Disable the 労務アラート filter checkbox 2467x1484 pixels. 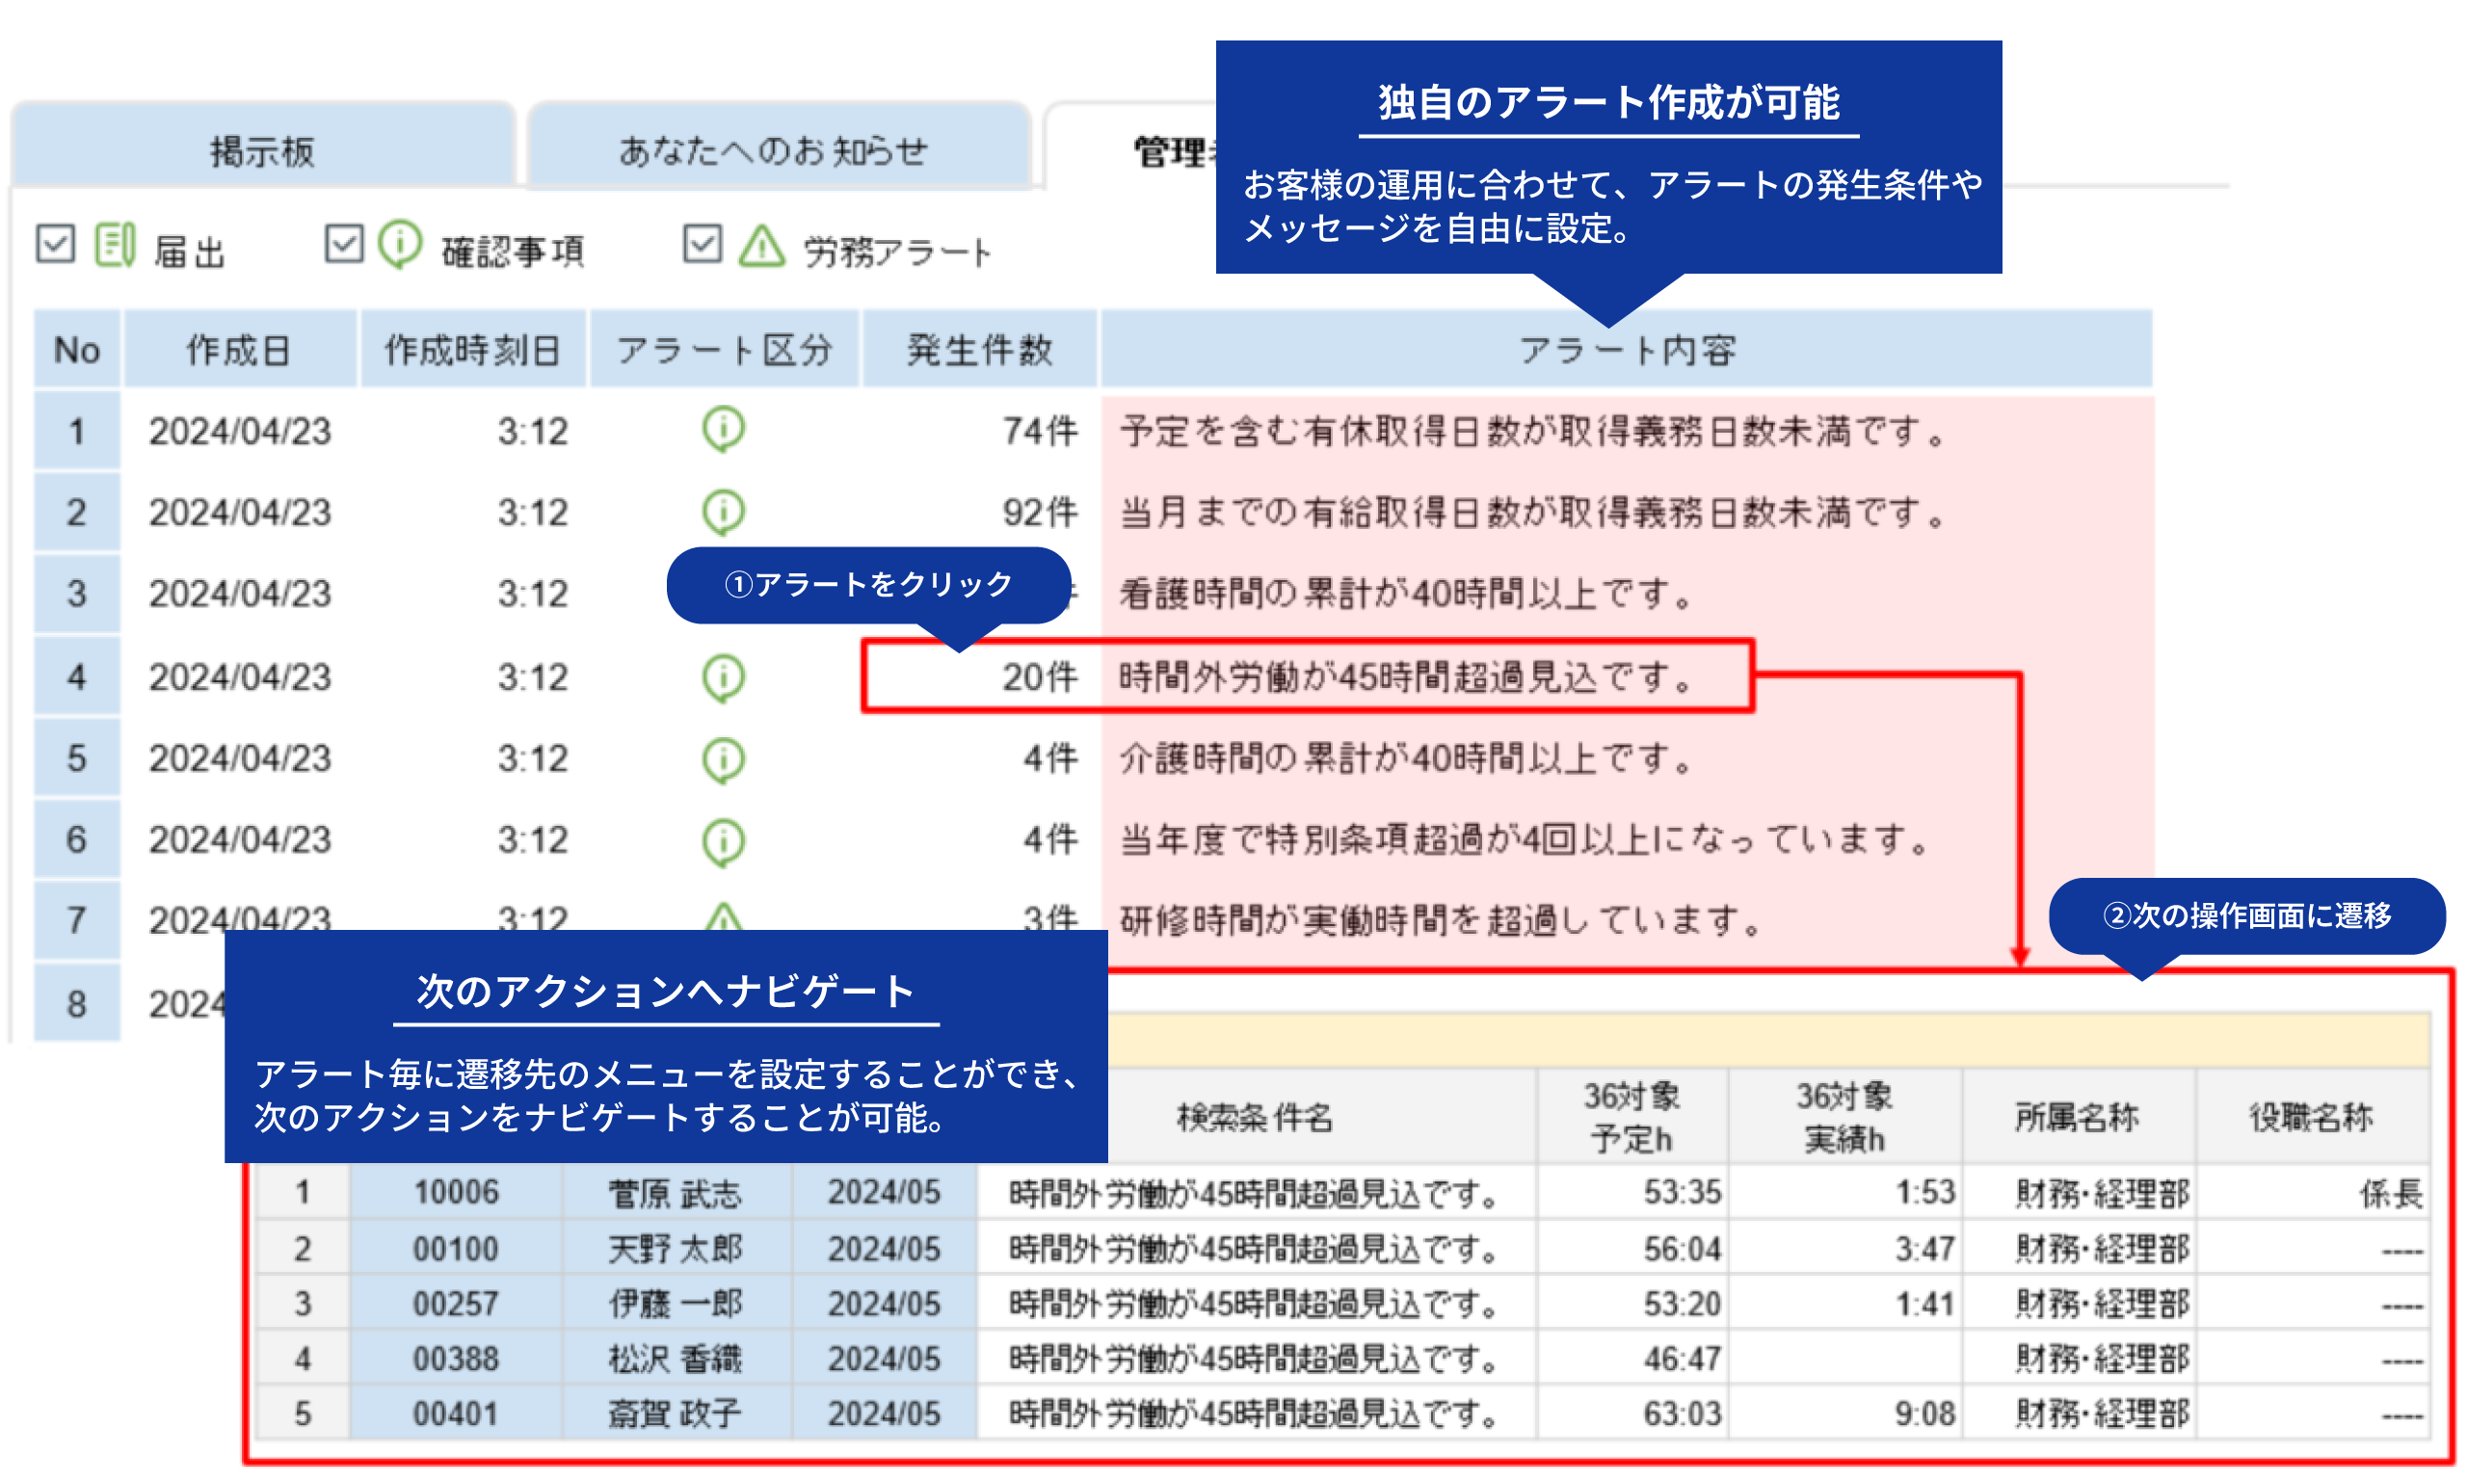pos(702,243)
